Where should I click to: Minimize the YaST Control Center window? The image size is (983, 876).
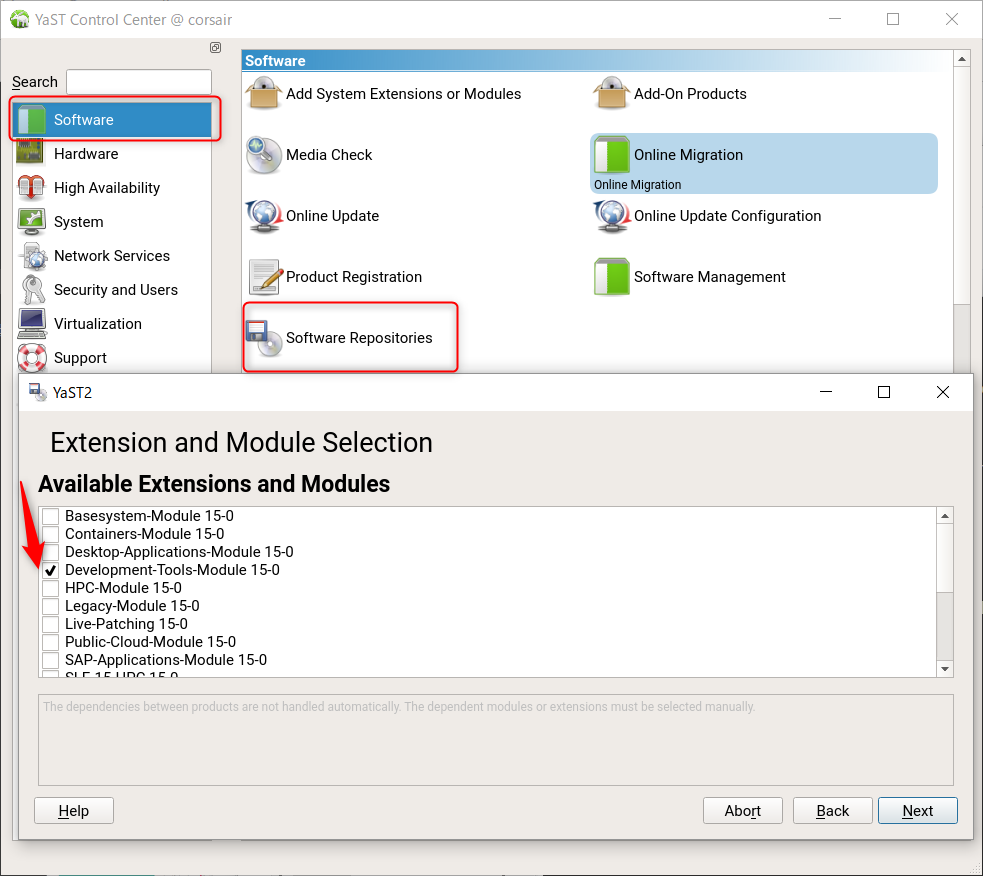[x=834, y=19]
